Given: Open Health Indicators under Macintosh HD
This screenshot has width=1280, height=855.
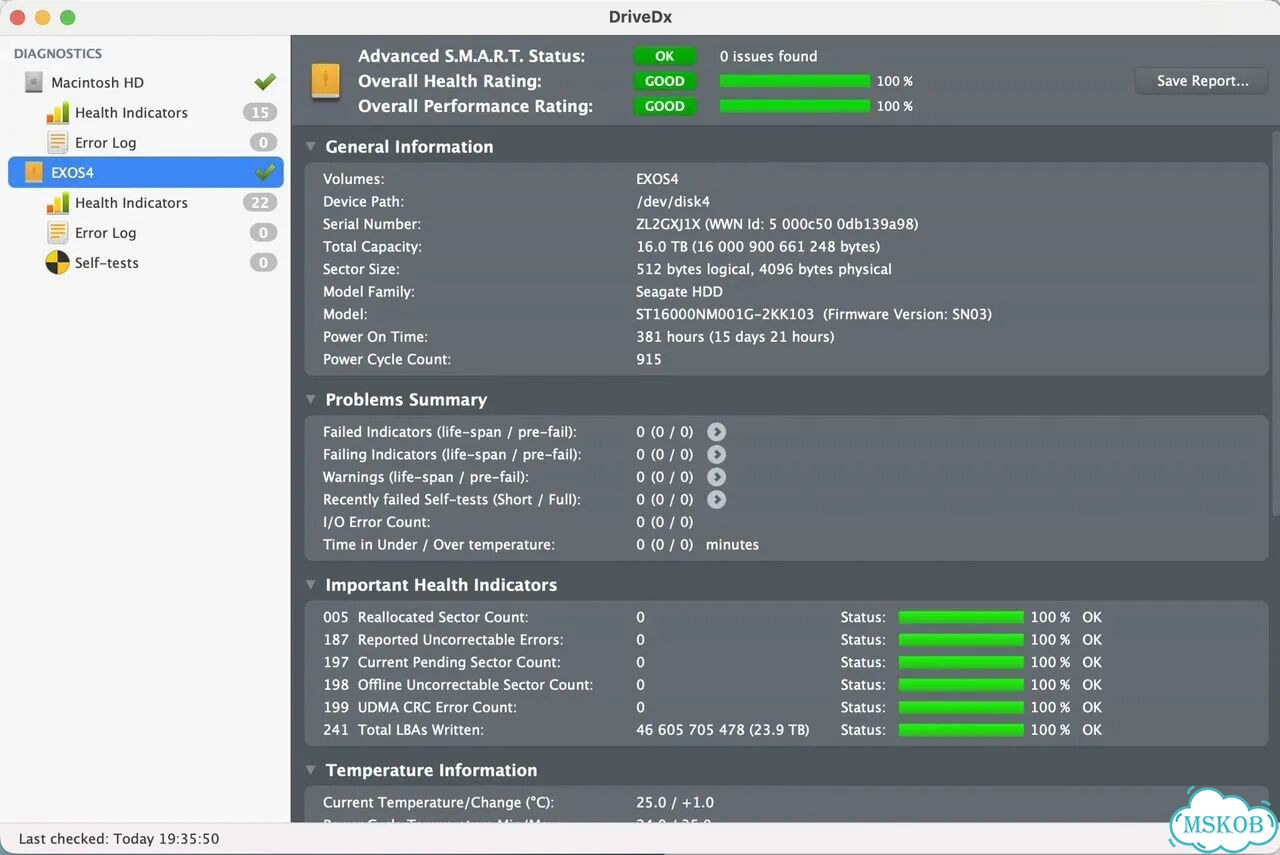Looking at the screenshot, I should point(131,113).
